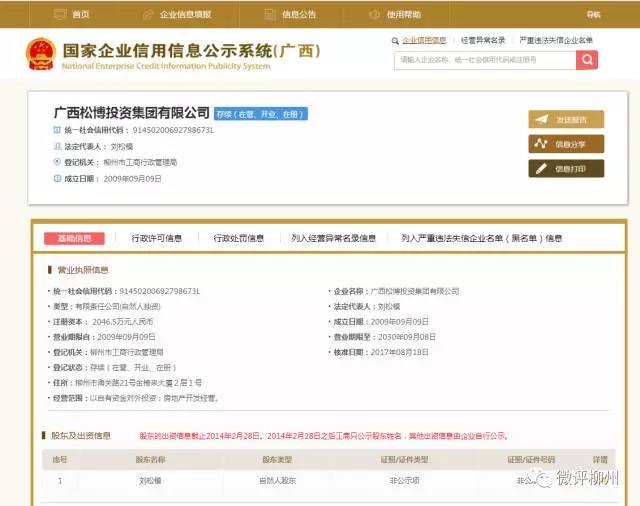Image resolution: width=640 pixels, height=506 pixels.
Task: Click the icon beside 信息公告 in top bar
Action: pyautogui.click(x=269, y=14)
